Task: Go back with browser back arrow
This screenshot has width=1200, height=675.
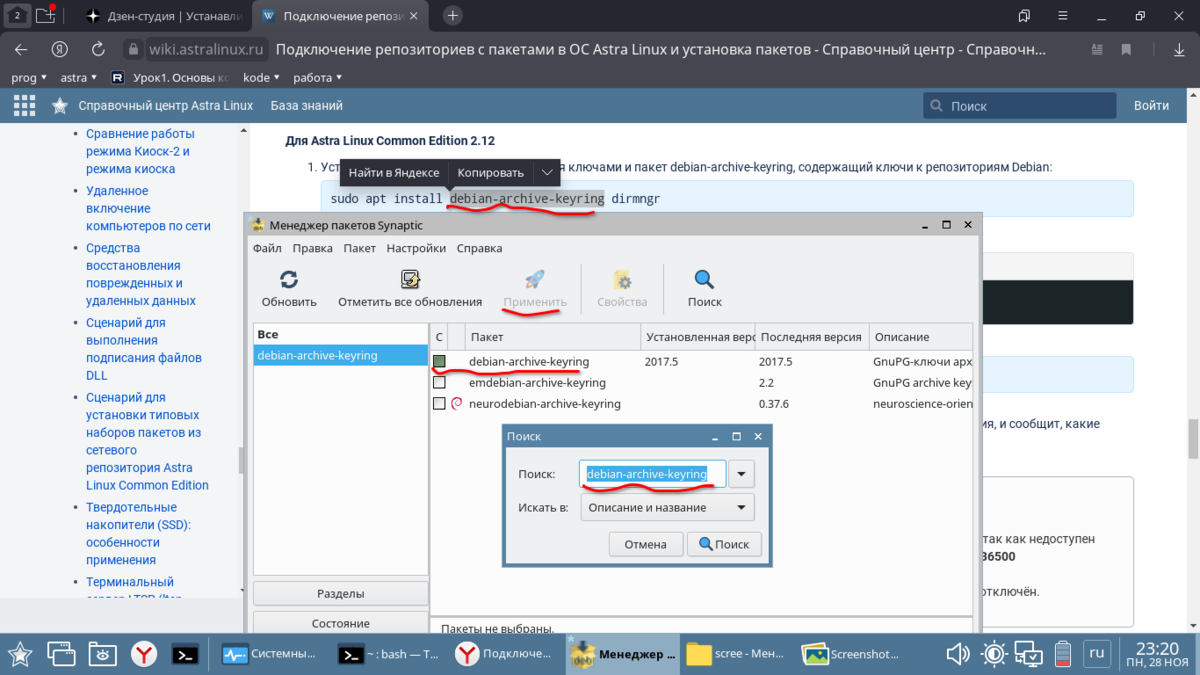Action: click(x=21, y=49)
